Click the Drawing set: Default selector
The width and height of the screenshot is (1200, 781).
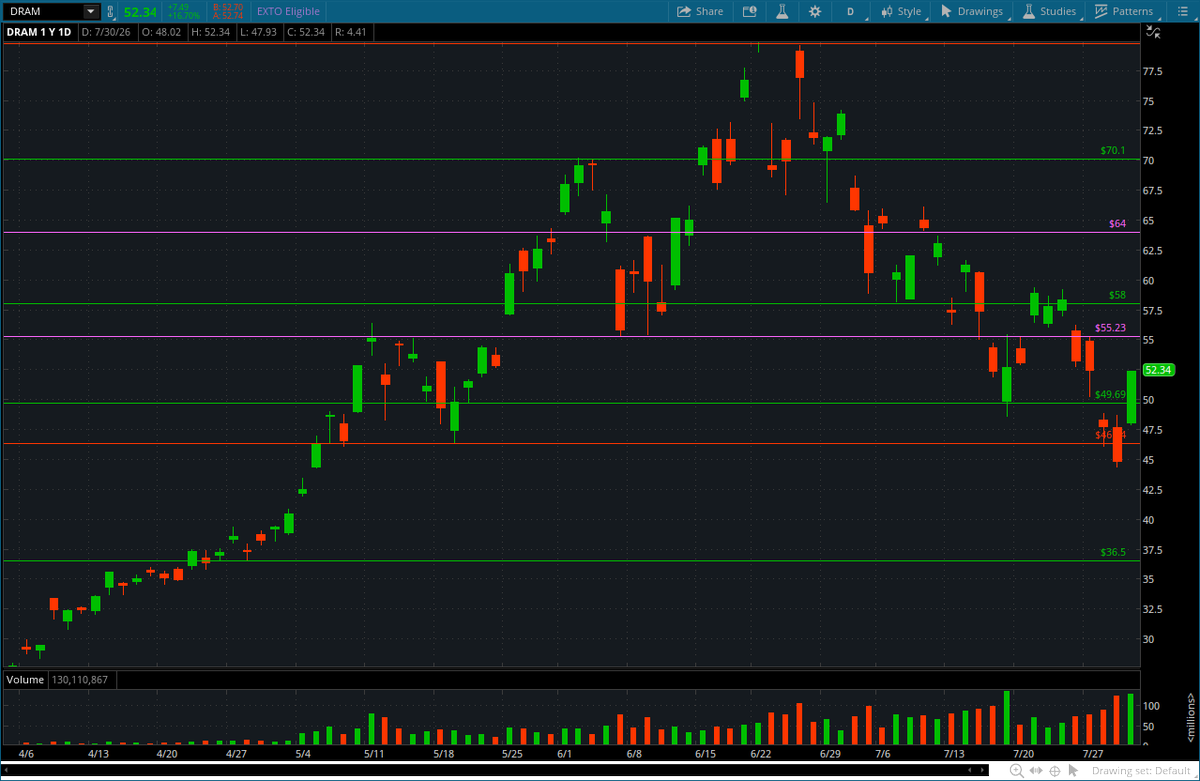pyautogui.click(x=1140, y=770)
